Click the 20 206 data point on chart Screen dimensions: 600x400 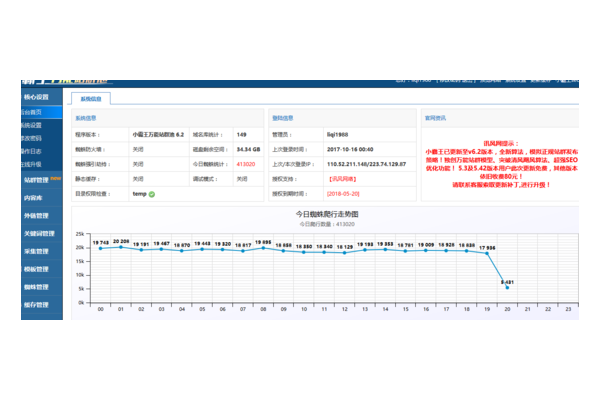(x=121, y=247)
